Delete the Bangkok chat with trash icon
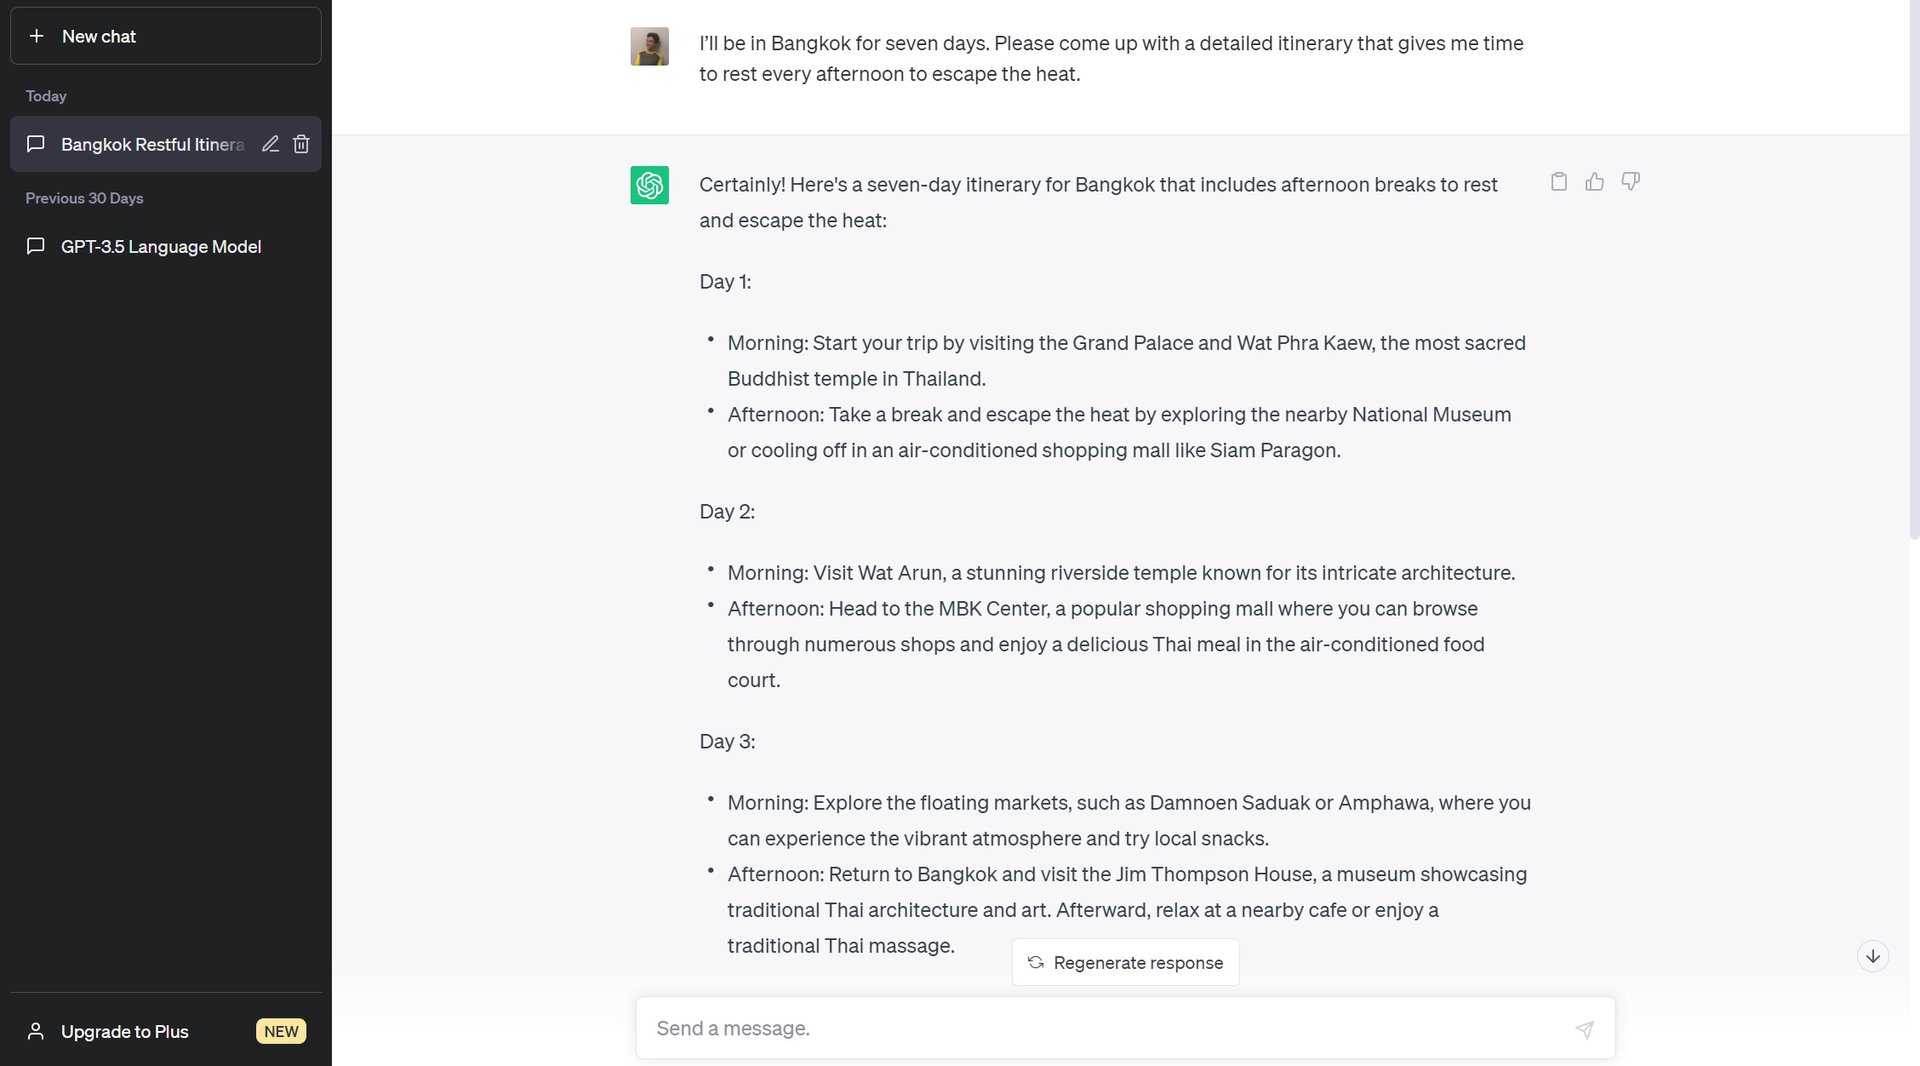 point(301,144)
